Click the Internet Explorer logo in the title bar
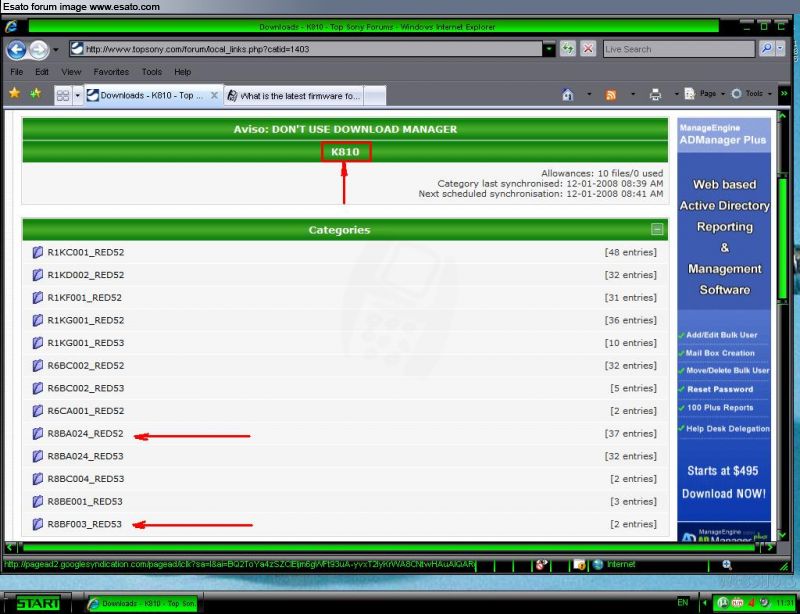The height and width of the screenshot is (614, 800). coord(11,27)
